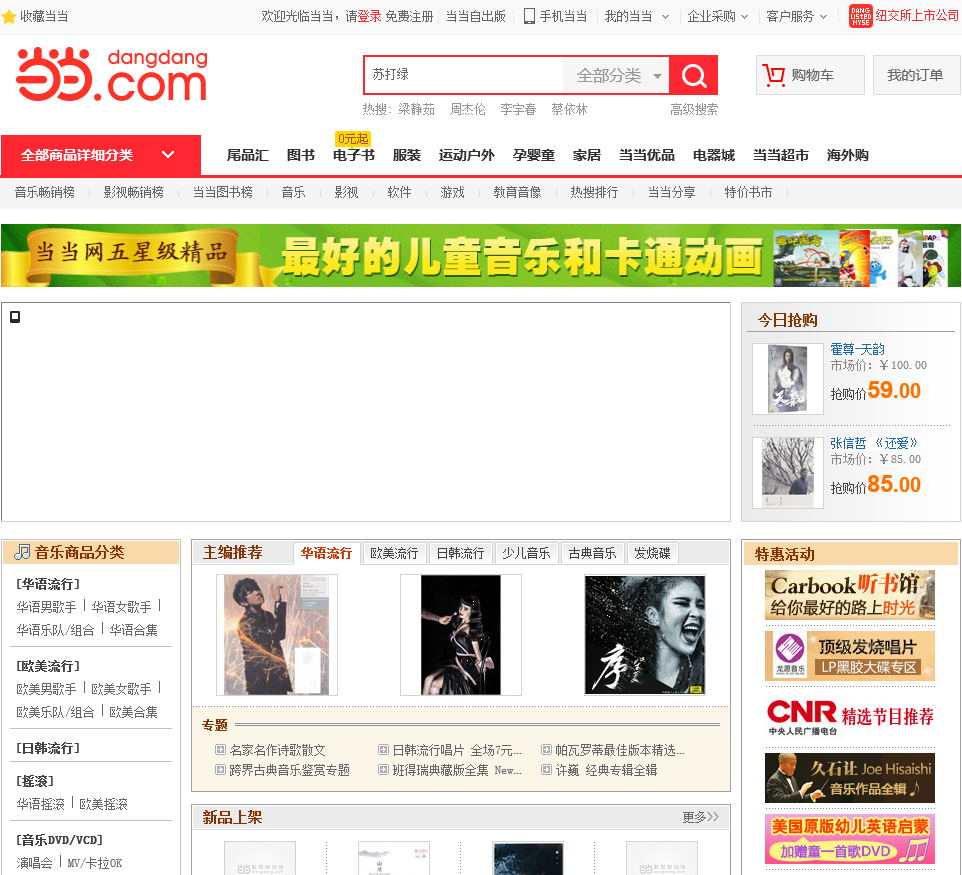Click the green children's music banner
This screenshot has height=875, width=962.
[481, 255]
